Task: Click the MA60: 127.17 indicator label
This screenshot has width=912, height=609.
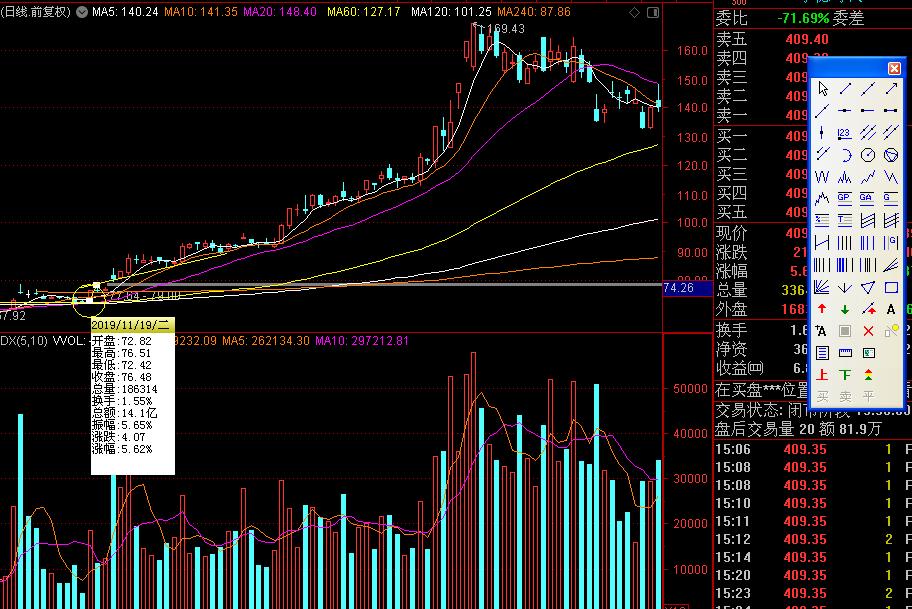Action: point(364,12)
